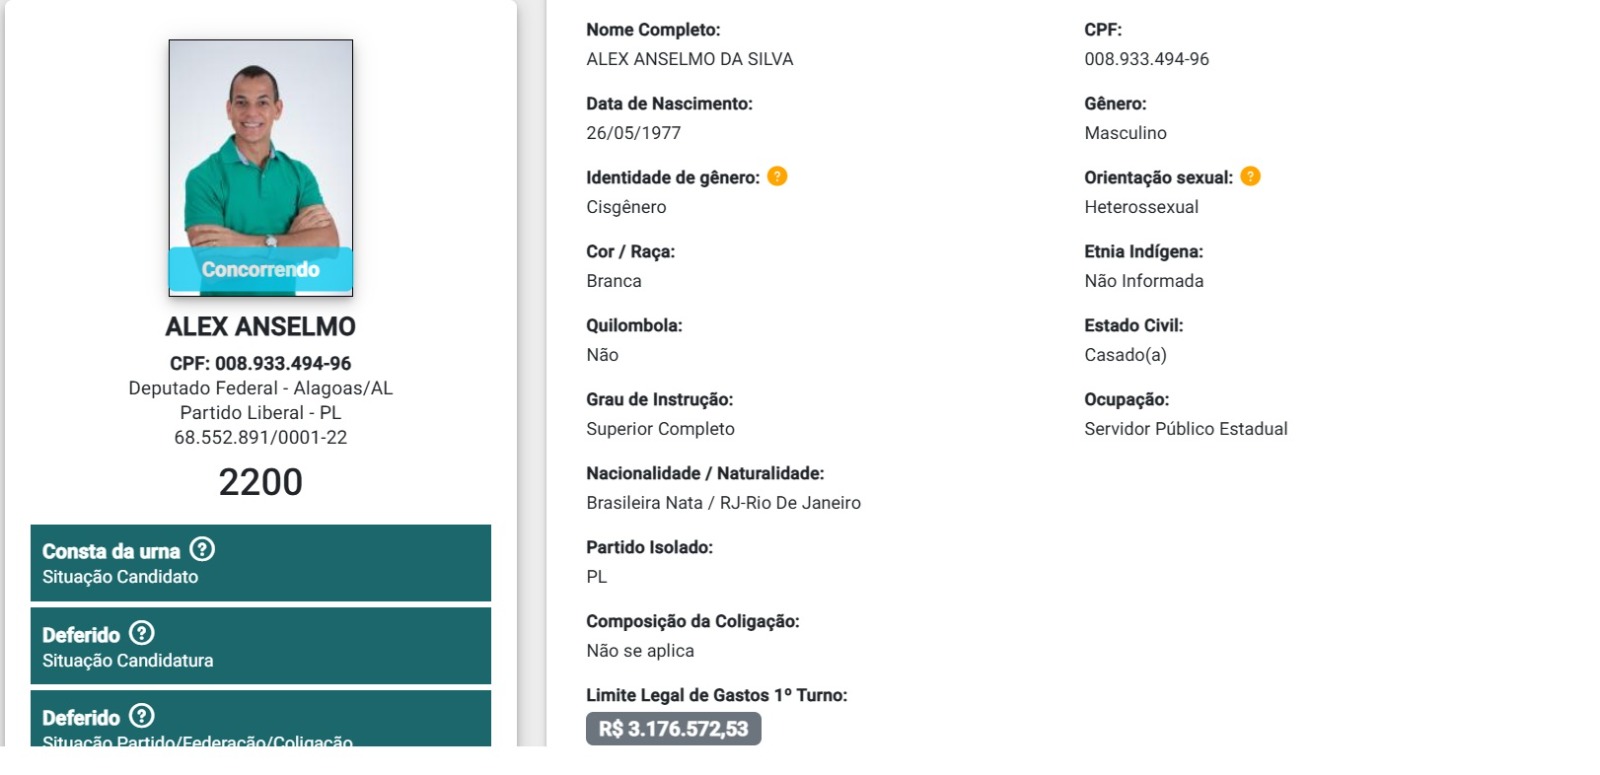Select the Consta da urna status panel
Image resolution: width=1600 pixels, height=775 pixels.
coord(260,563)
